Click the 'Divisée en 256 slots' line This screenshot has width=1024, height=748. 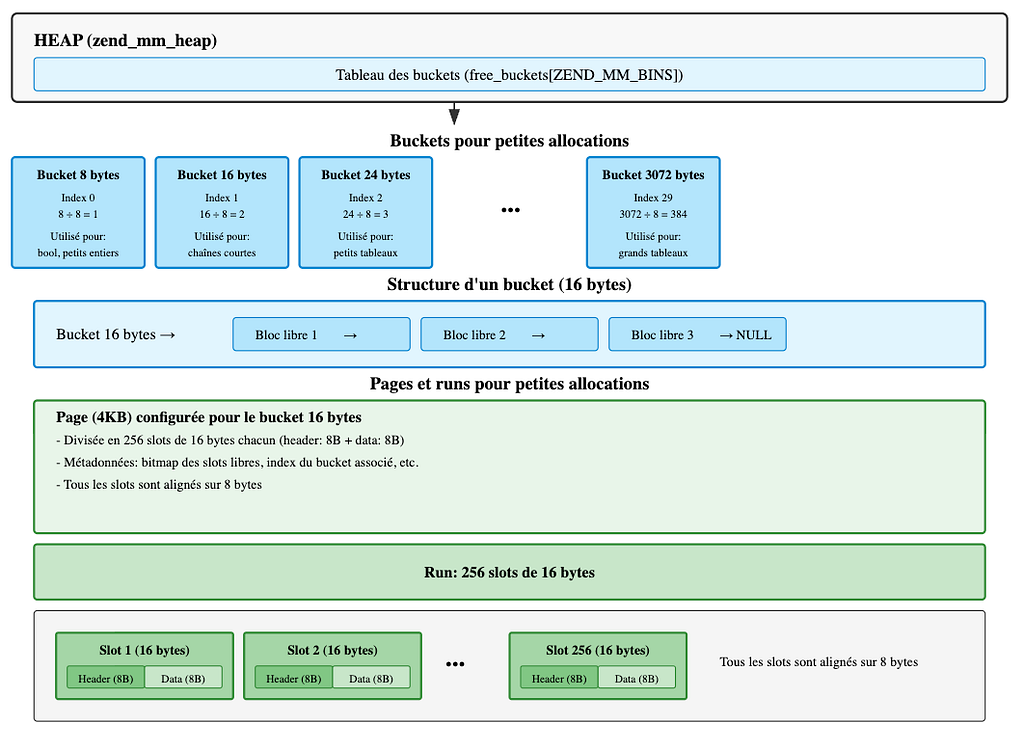(230, 440)
